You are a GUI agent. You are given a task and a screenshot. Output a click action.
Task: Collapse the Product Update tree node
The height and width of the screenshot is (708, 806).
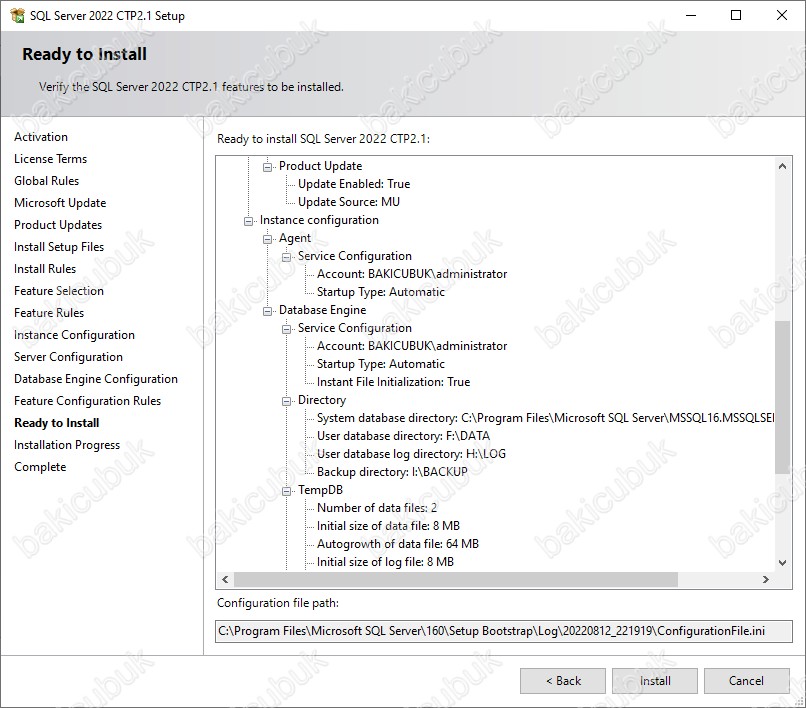click(267, 167)
